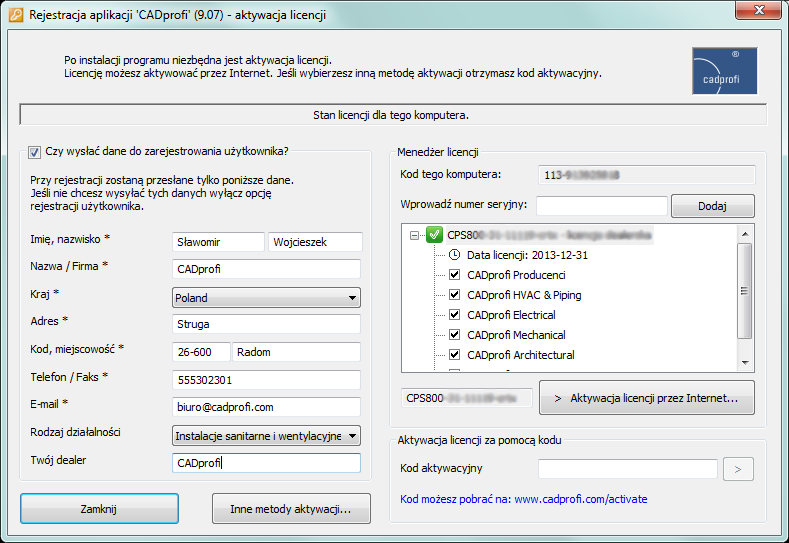789x543 pixels.
Task: Click the Dodaj button
Action: pos(713,206)
